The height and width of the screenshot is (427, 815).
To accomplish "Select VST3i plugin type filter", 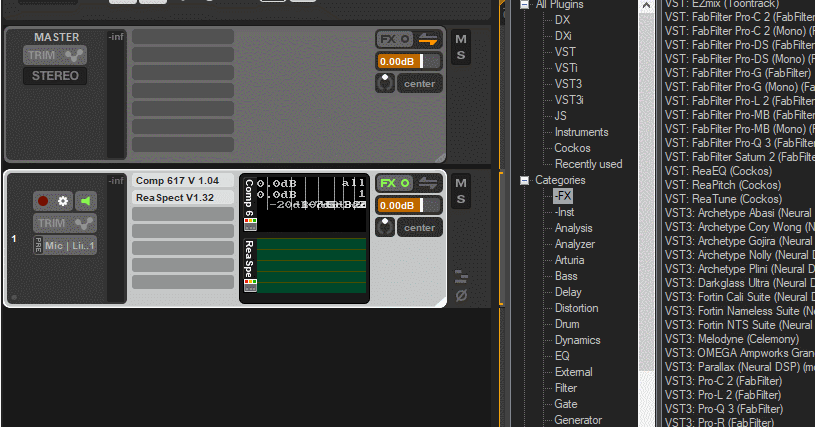I will (x=569, y=100).
